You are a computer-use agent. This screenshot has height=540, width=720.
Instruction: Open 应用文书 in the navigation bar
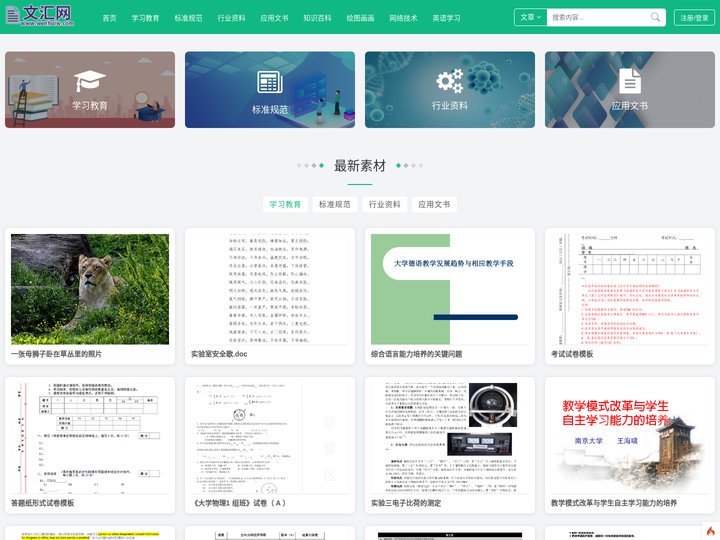click(274, 18)
